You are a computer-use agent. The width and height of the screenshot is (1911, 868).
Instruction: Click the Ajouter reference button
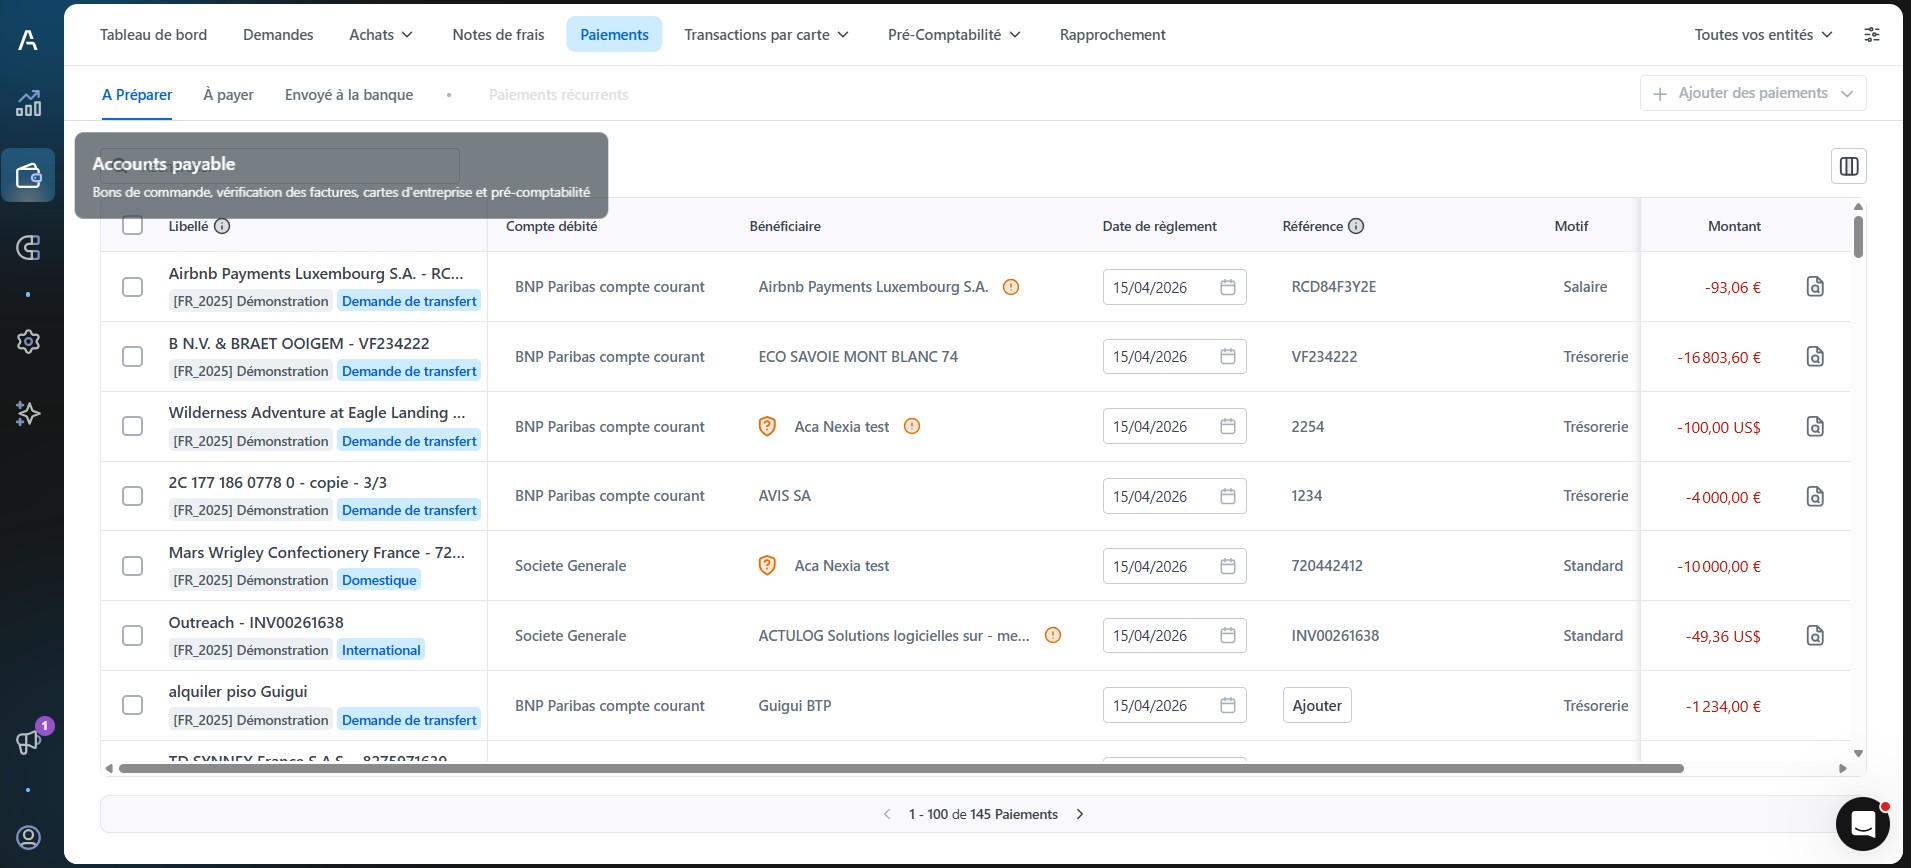coord(1317,705)
